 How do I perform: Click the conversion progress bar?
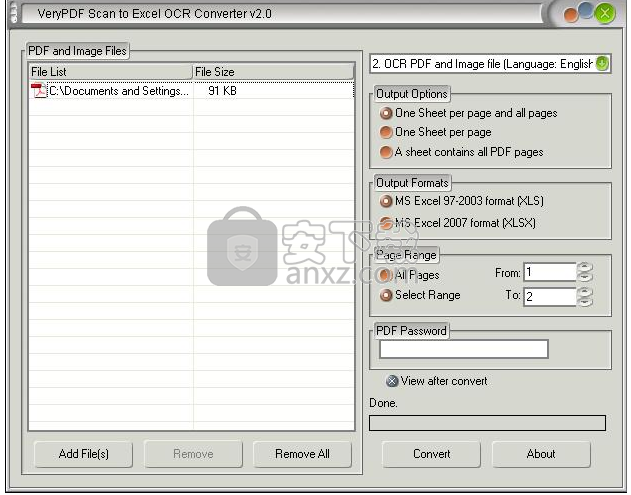[x=487, y=423]
